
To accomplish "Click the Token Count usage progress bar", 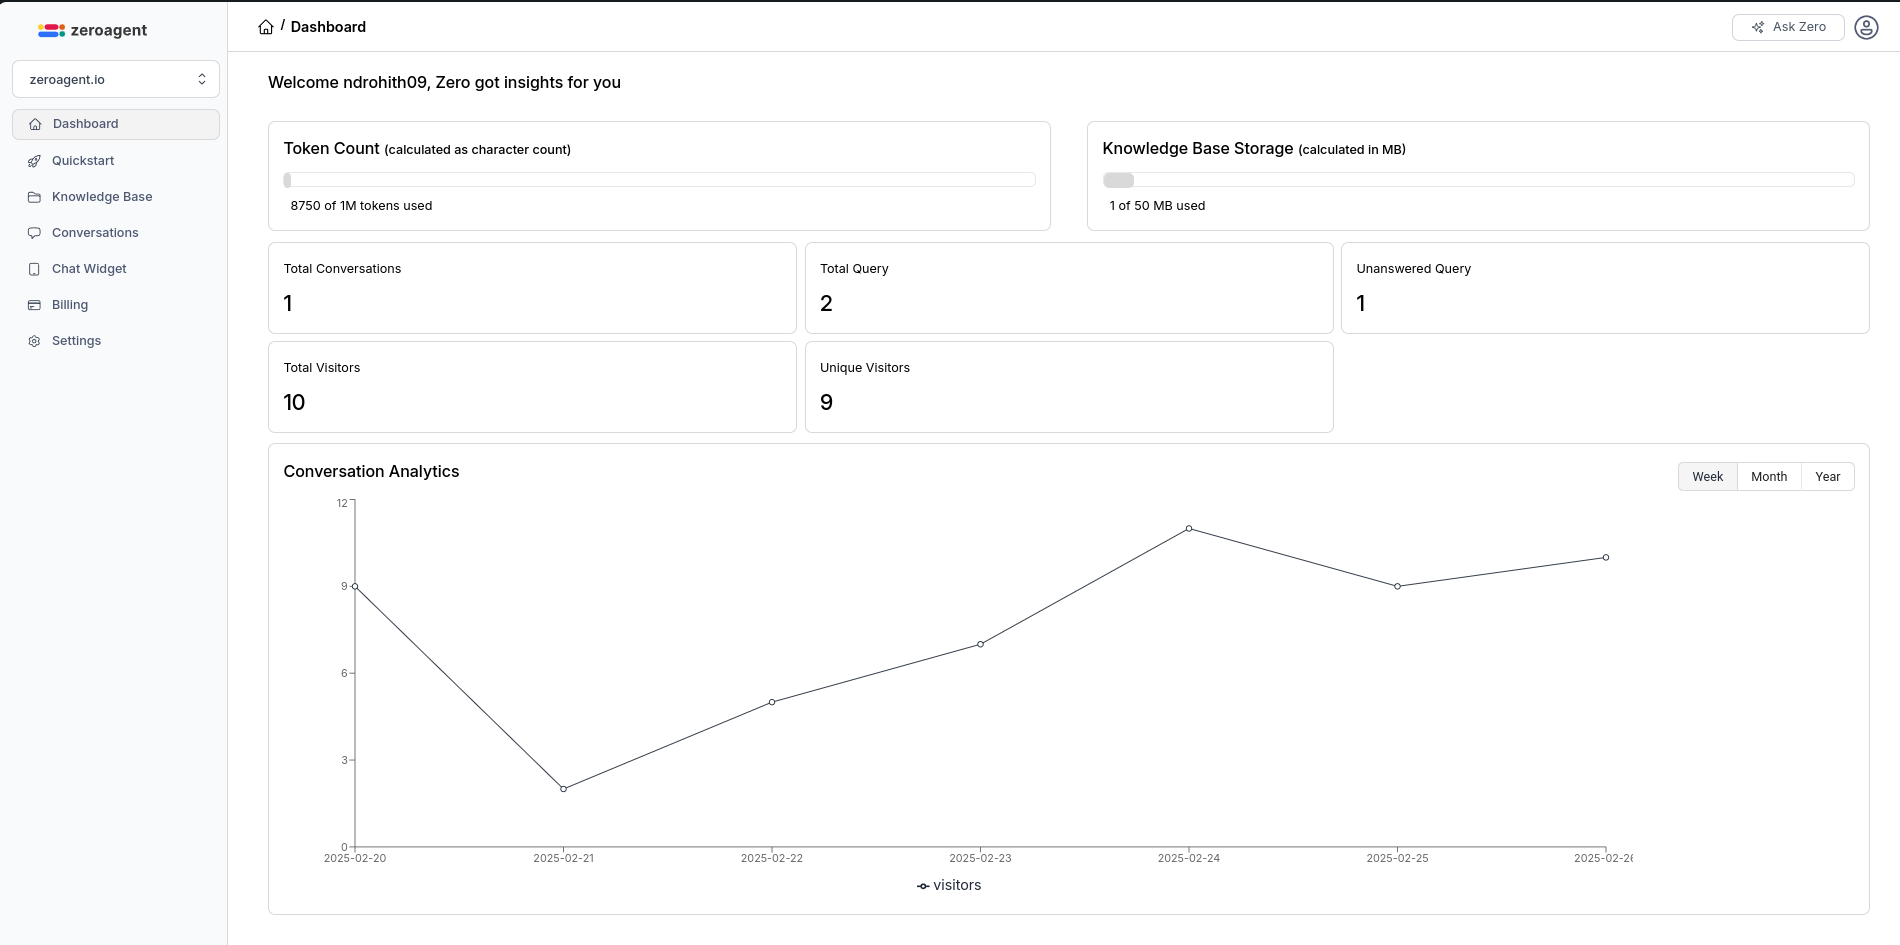I will click(659, 180).
